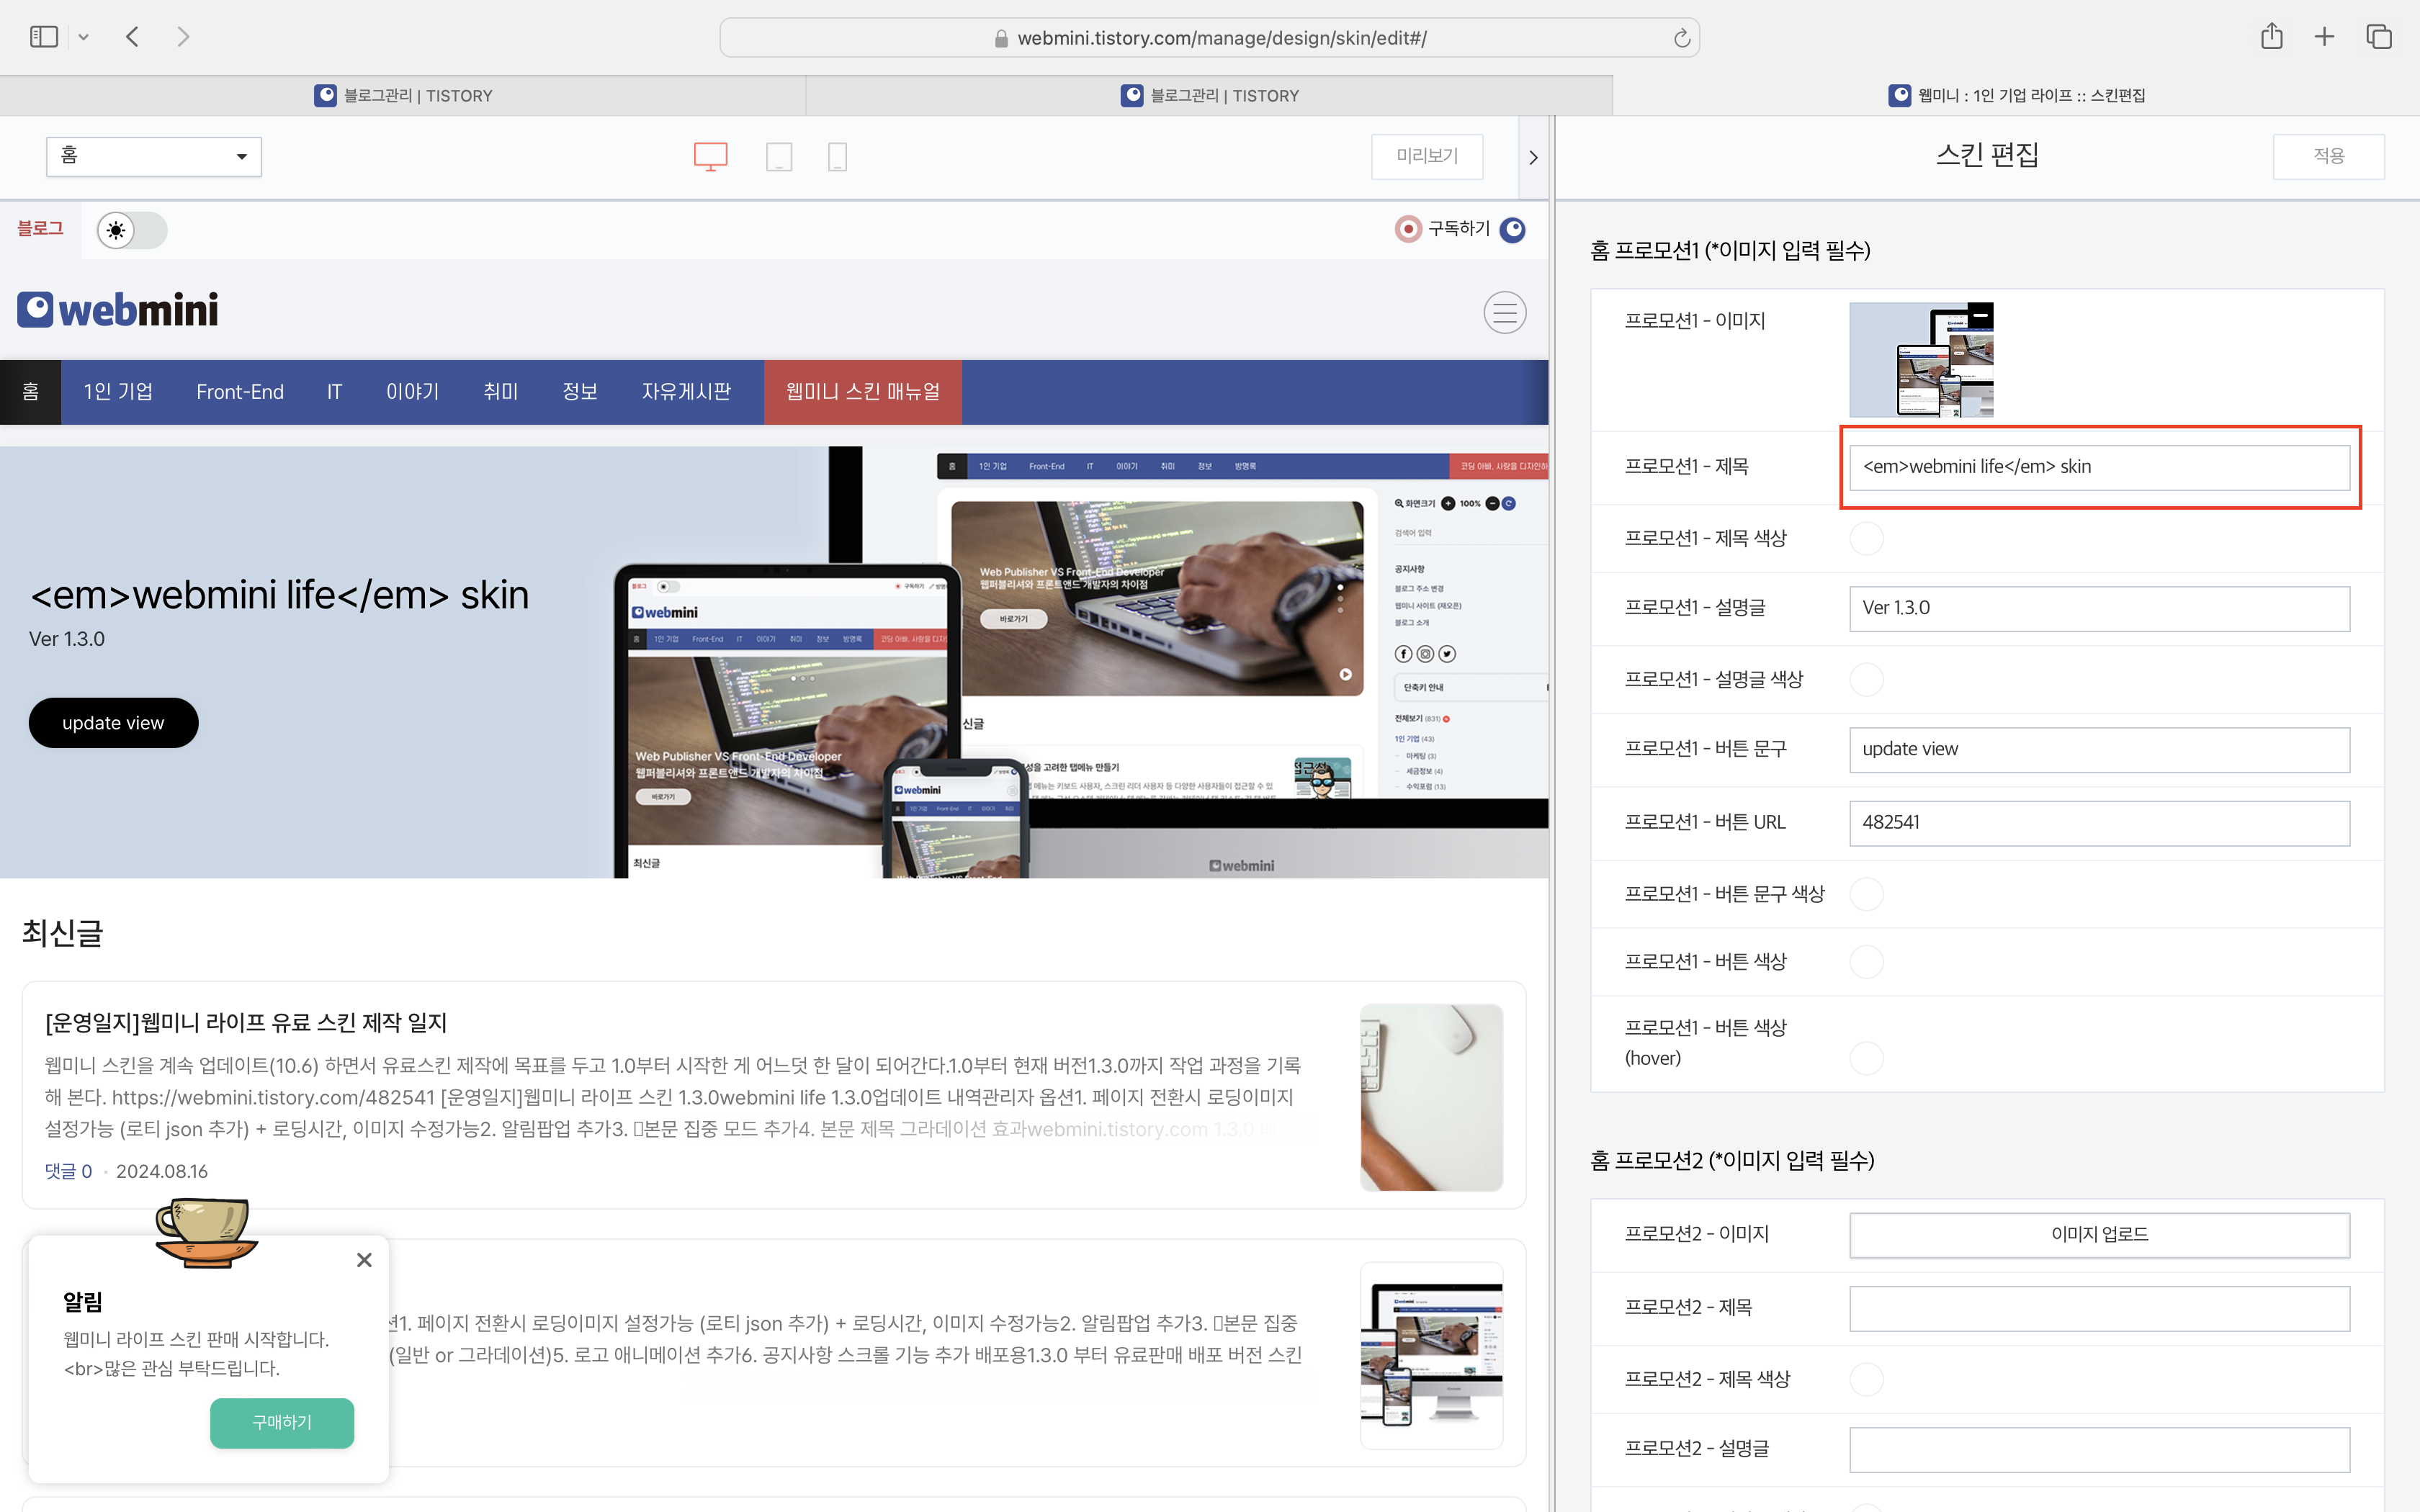Switch to tablet preview device icon

coord(779,156)
